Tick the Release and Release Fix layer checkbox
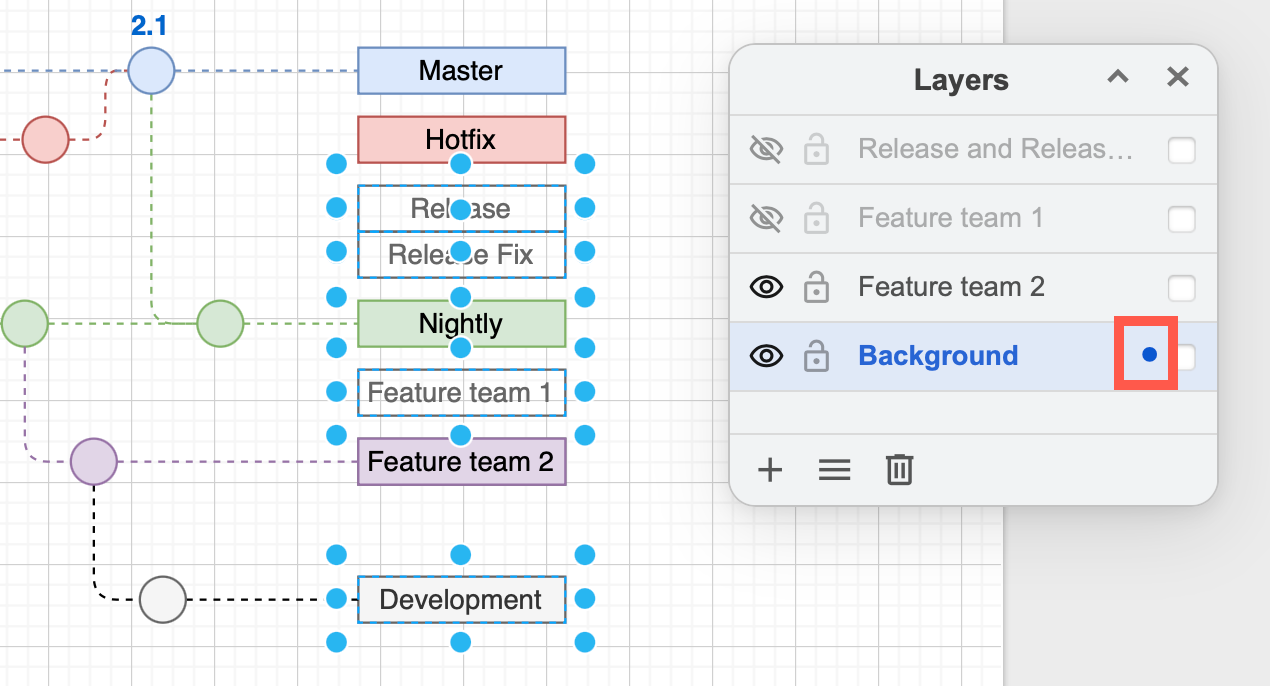The height and width of the screenshot is (686, 1270). (1182, 150)
